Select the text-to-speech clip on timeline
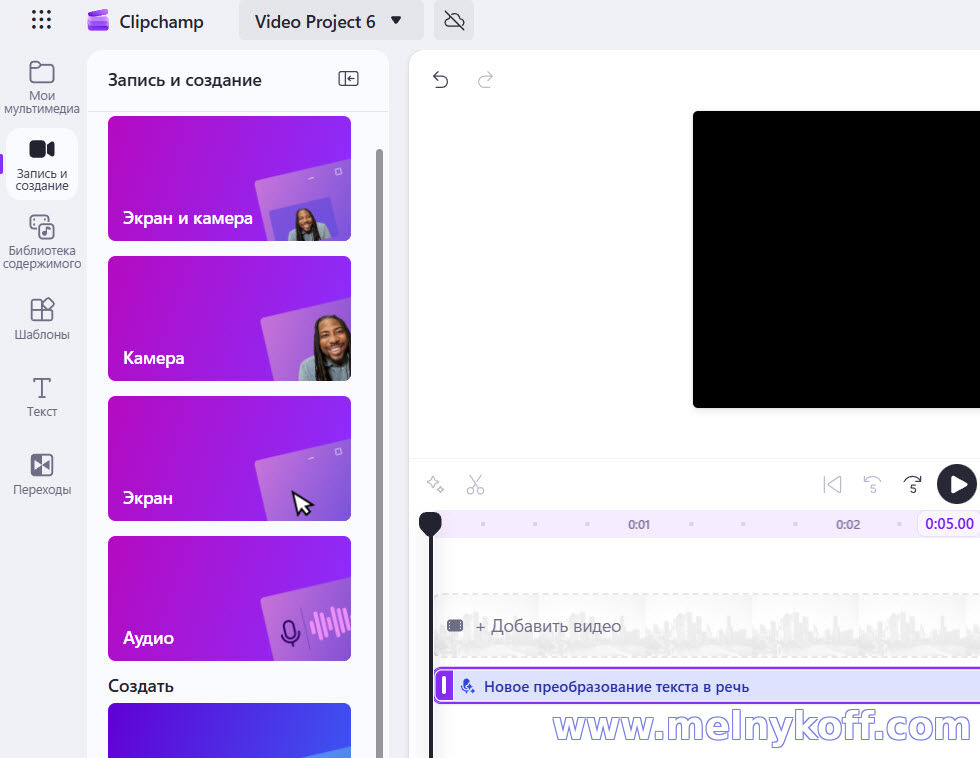This screenshot has height=758, width=980. click(700, 687)
